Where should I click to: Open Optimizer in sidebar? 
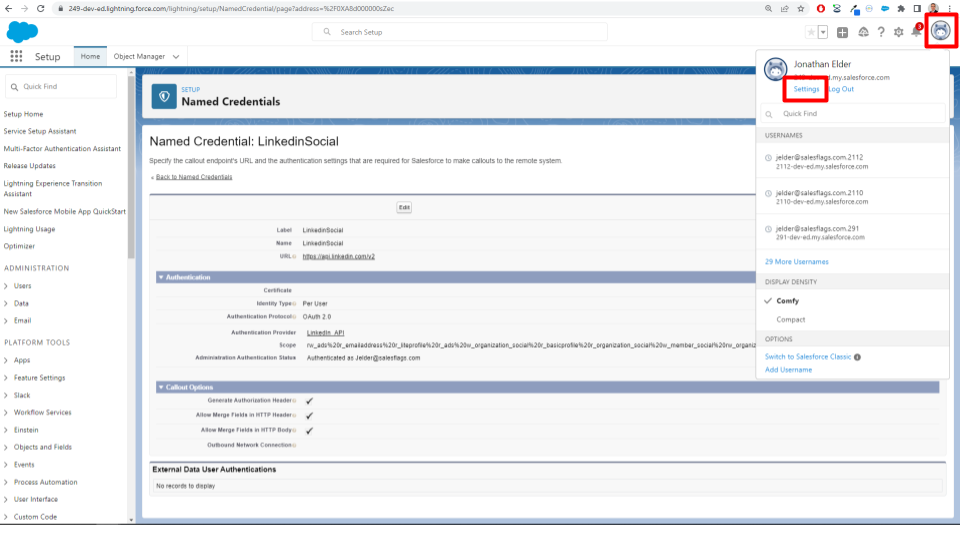point(19,246)
